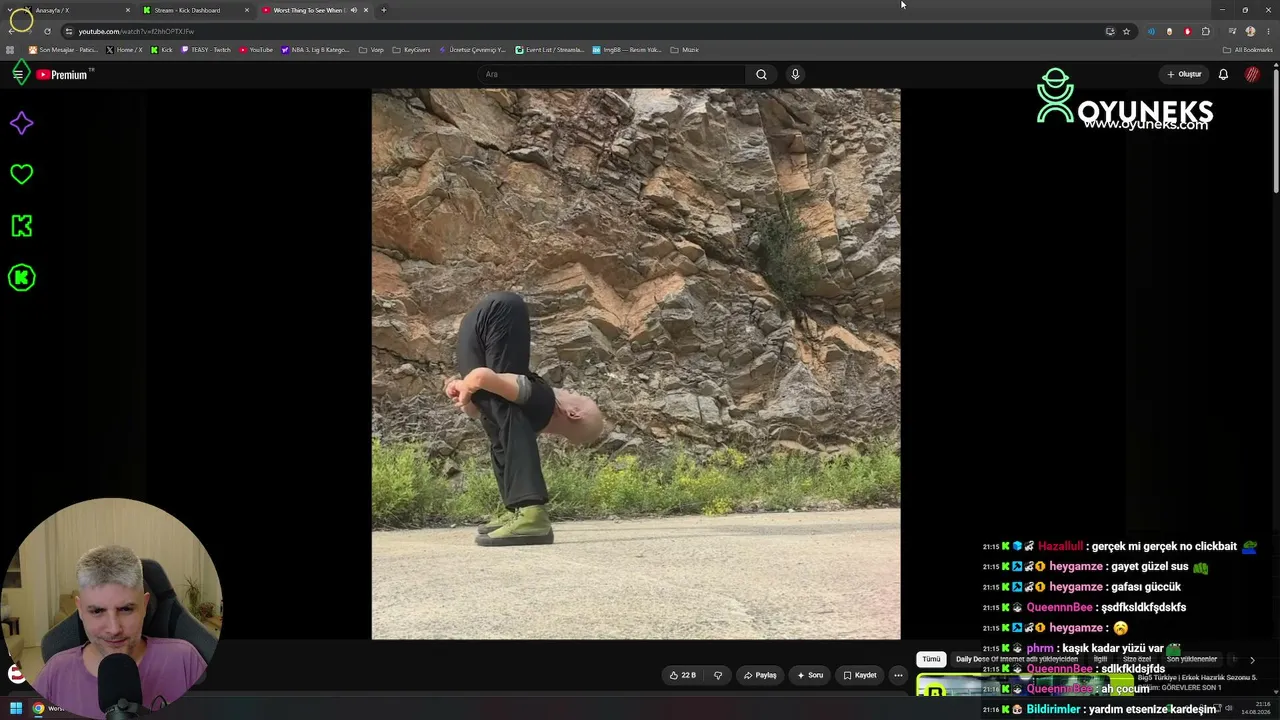Open the apps grid in bookmarks bar

10,50
